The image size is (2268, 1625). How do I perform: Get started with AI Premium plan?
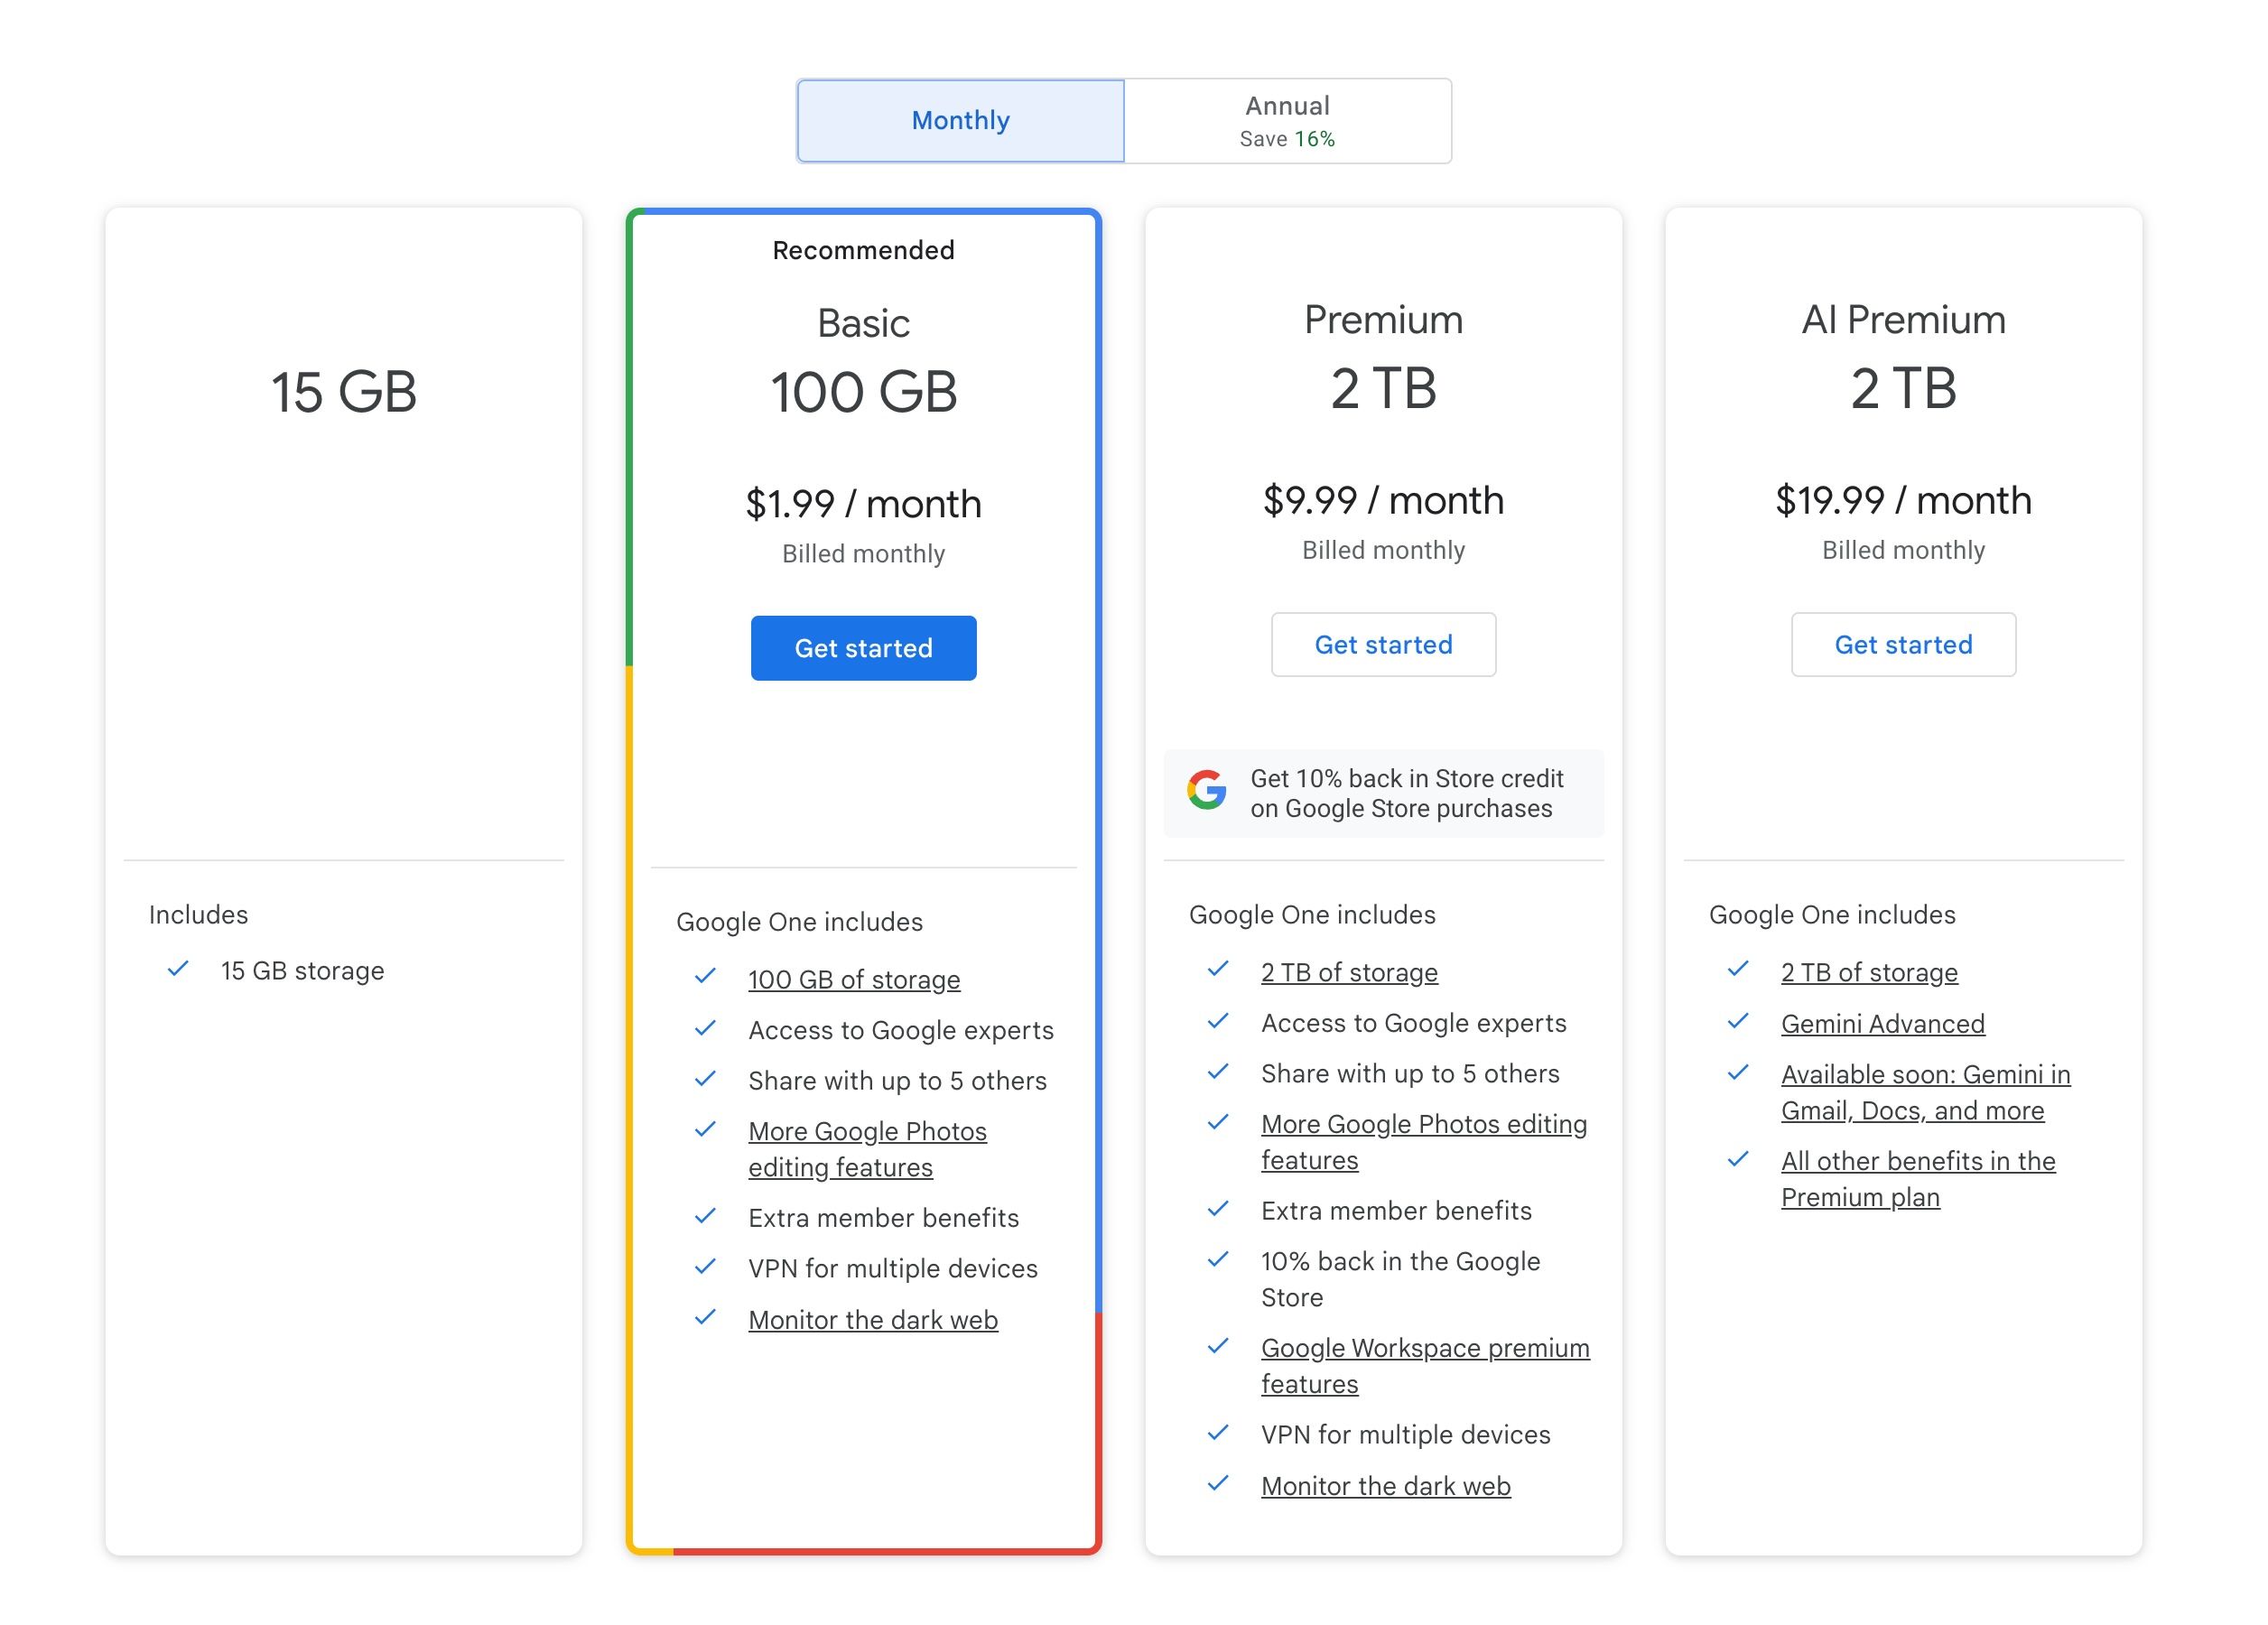tap(1902, 645)
